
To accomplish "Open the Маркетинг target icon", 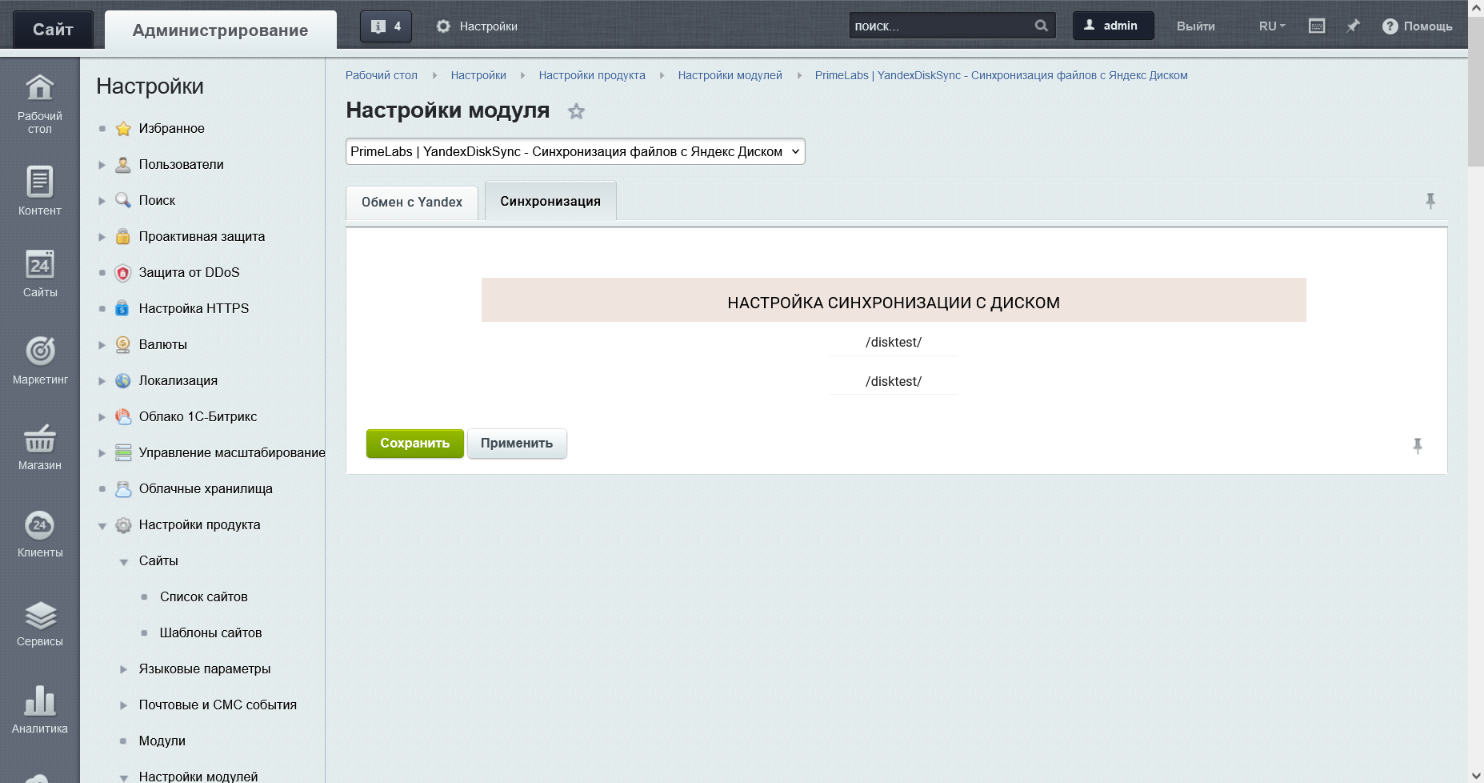I will click(x=39, y=351).
